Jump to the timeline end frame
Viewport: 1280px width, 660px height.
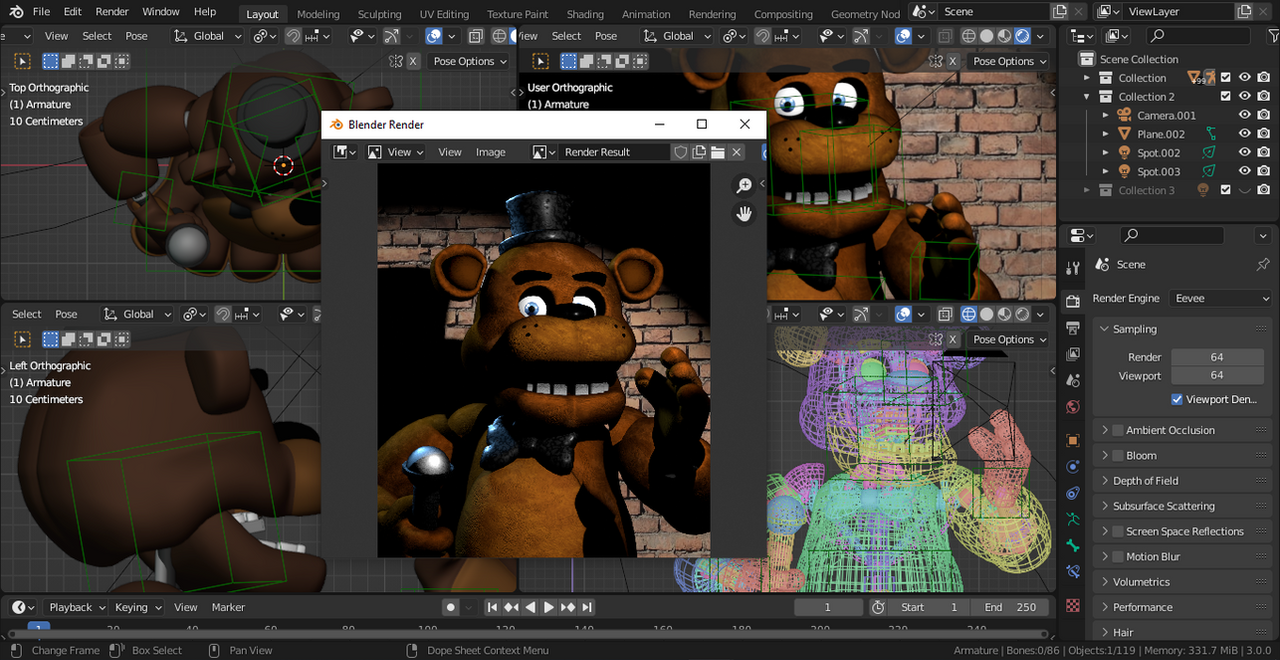pos(587,607)
